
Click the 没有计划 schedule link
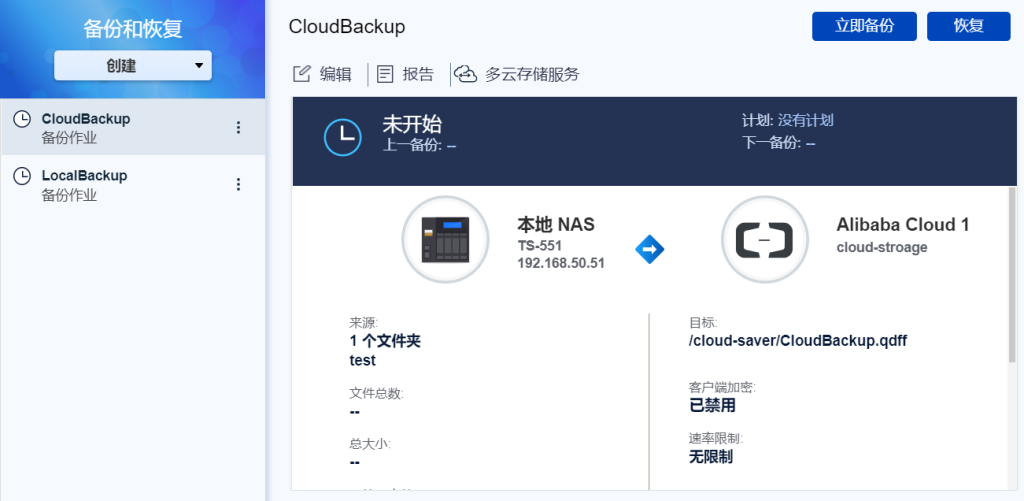[x=806, y=121]
